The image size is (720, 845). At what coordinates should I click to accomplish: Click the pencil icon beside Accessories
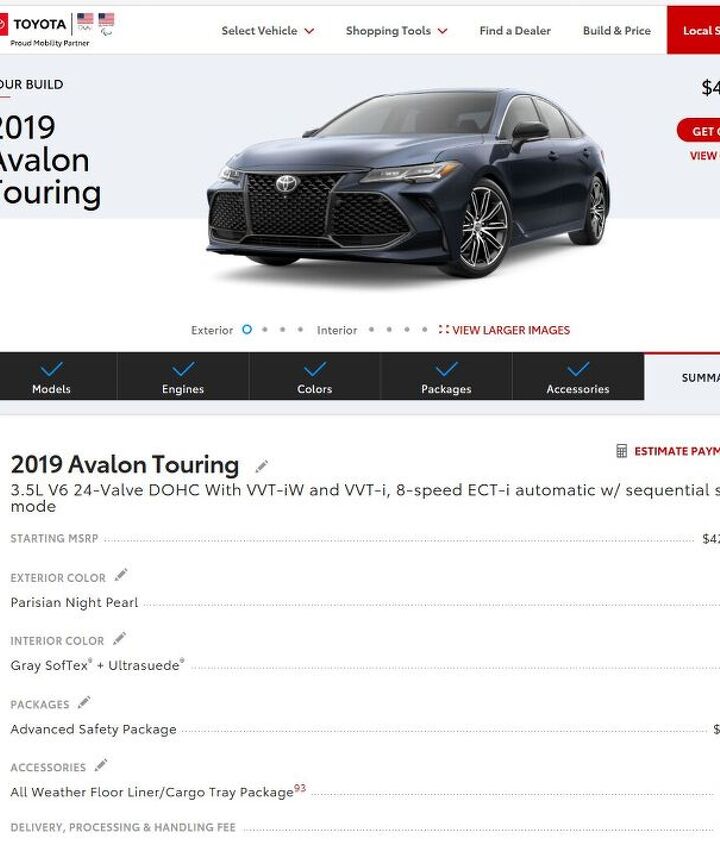(x=101, y=765)
